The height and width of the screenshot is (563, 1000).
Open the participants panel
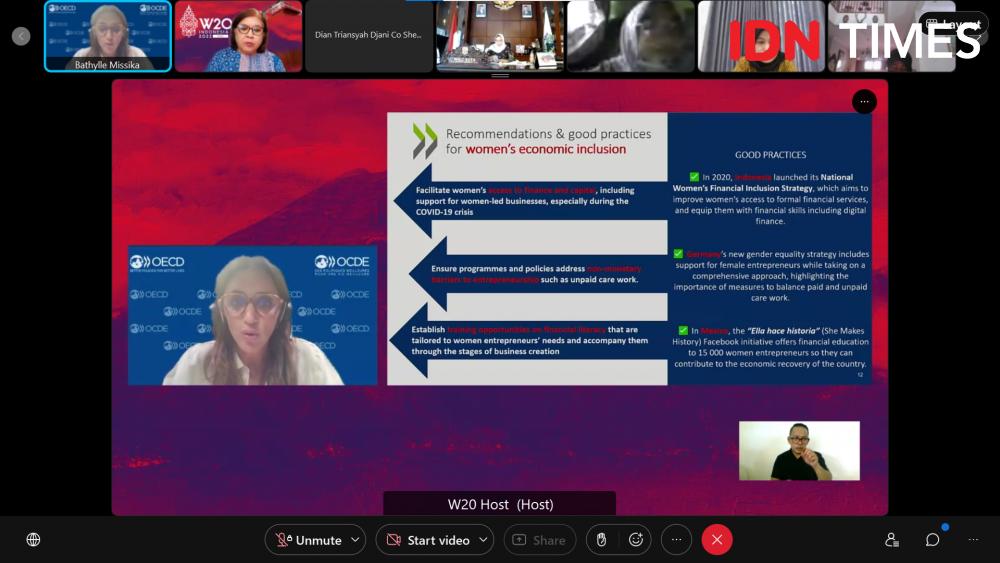click(x=892, y=540)
